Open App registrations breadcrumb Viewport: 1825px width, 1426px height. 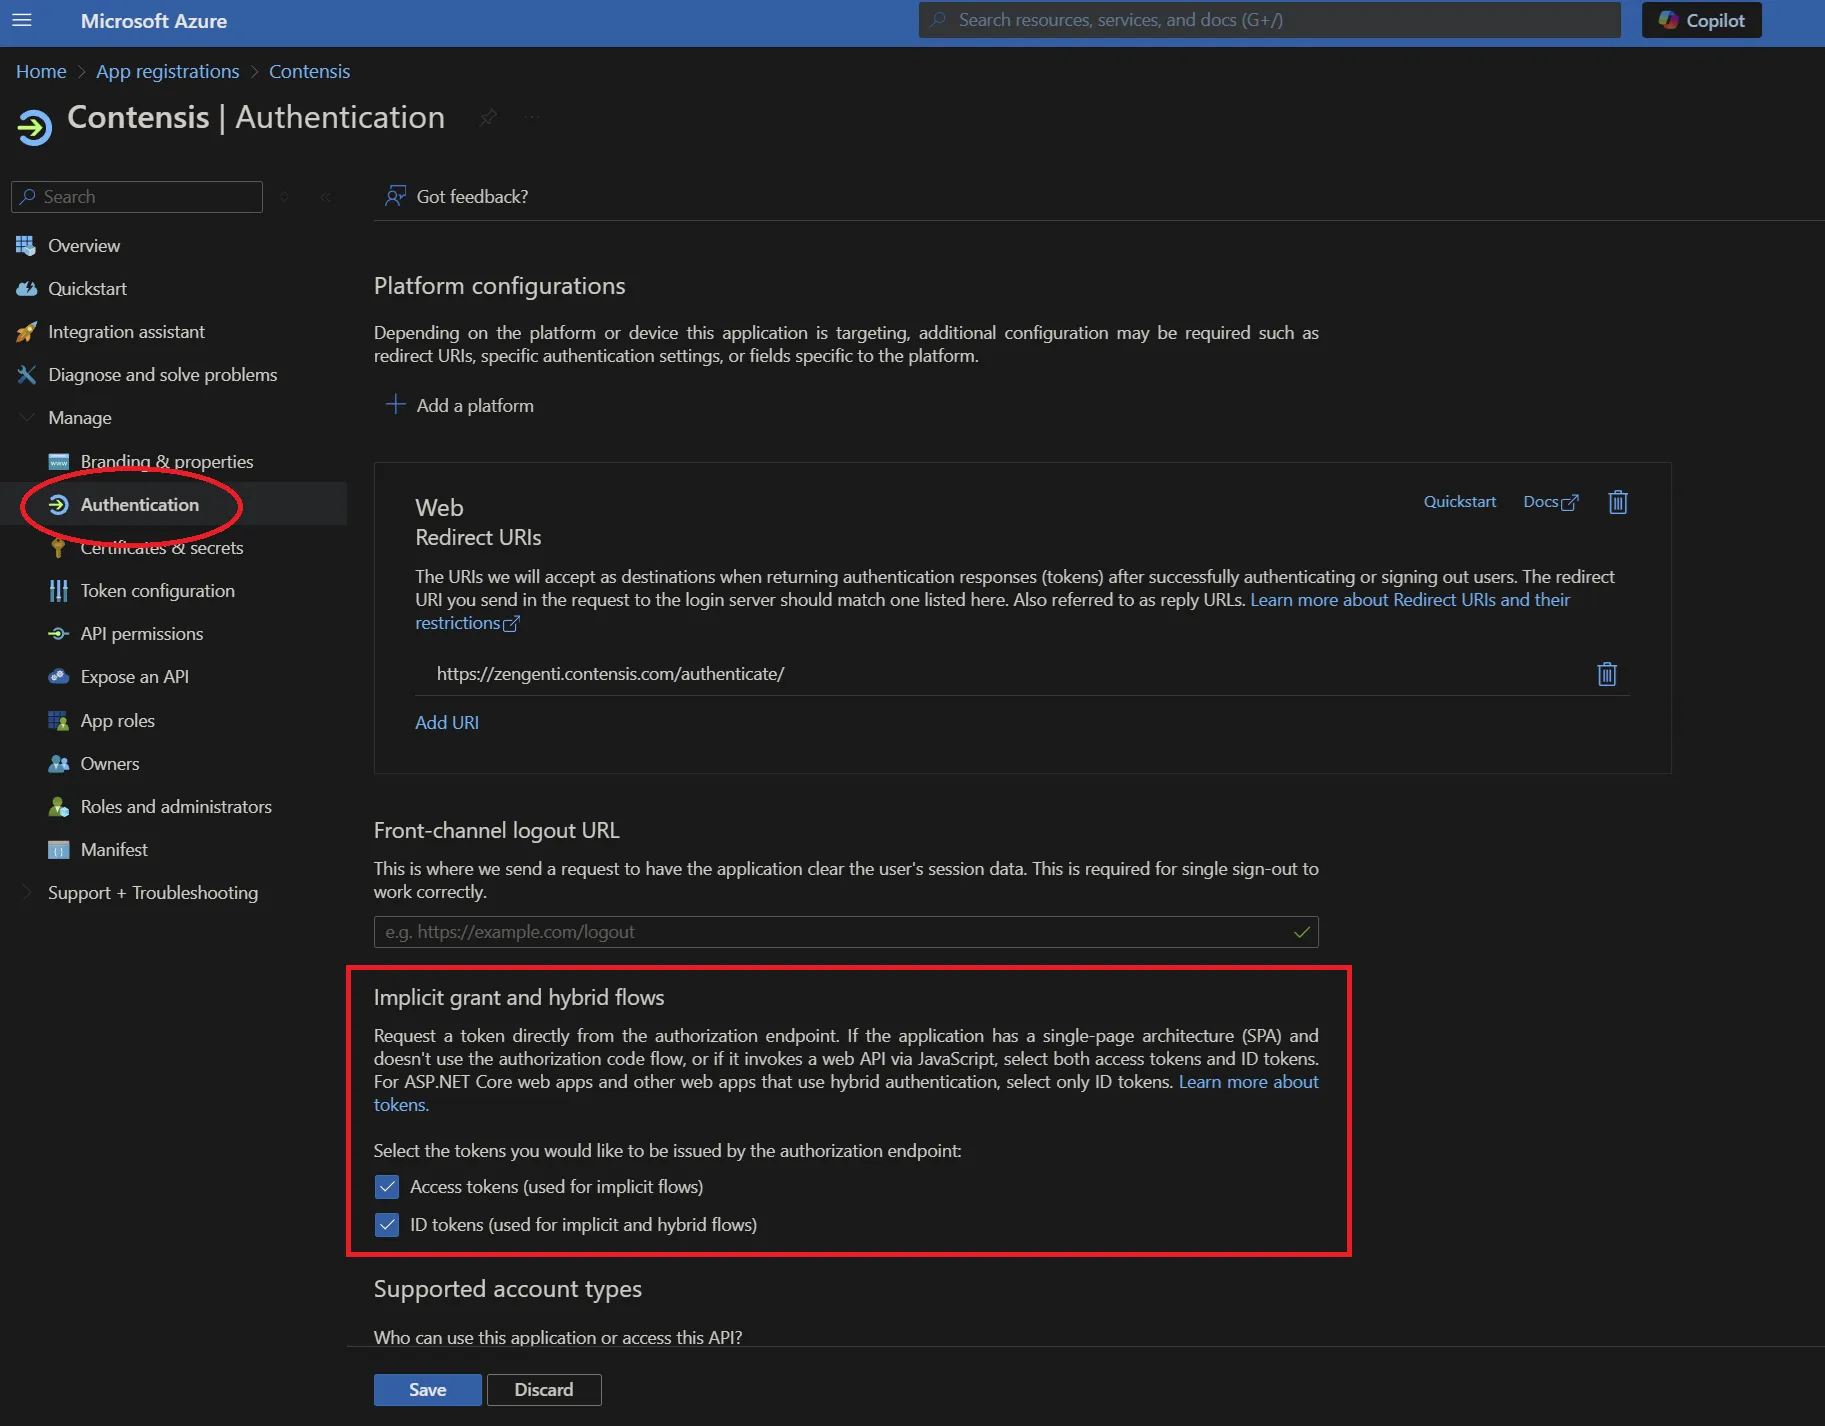167,71
